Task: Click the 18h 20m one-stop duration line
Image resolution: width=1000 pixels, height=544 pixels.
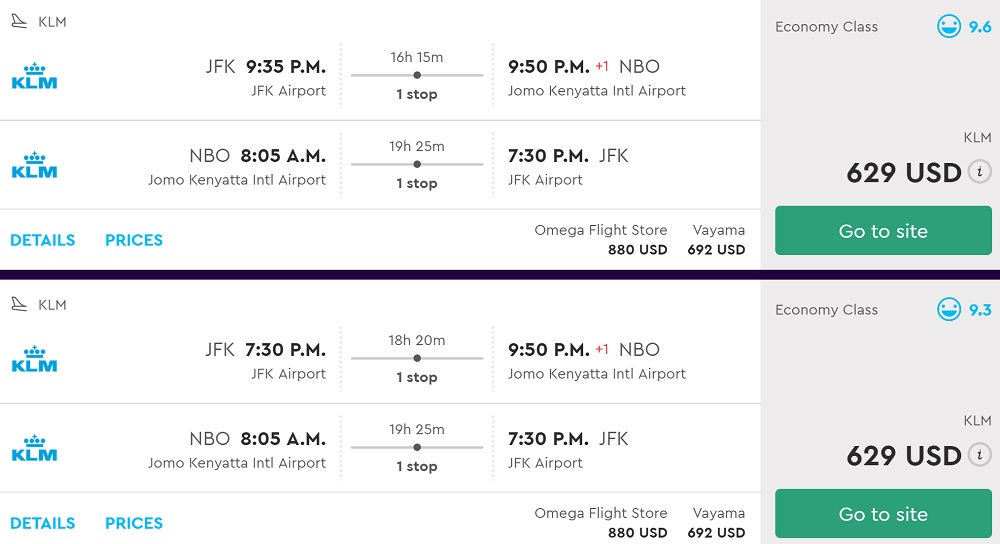Action: (x=417, y=358)
